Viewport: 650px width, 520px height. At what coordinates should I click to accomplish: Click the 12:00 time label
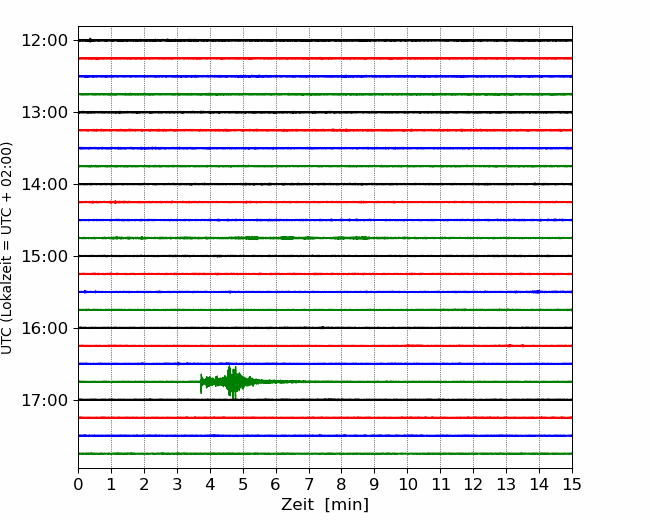44,41
